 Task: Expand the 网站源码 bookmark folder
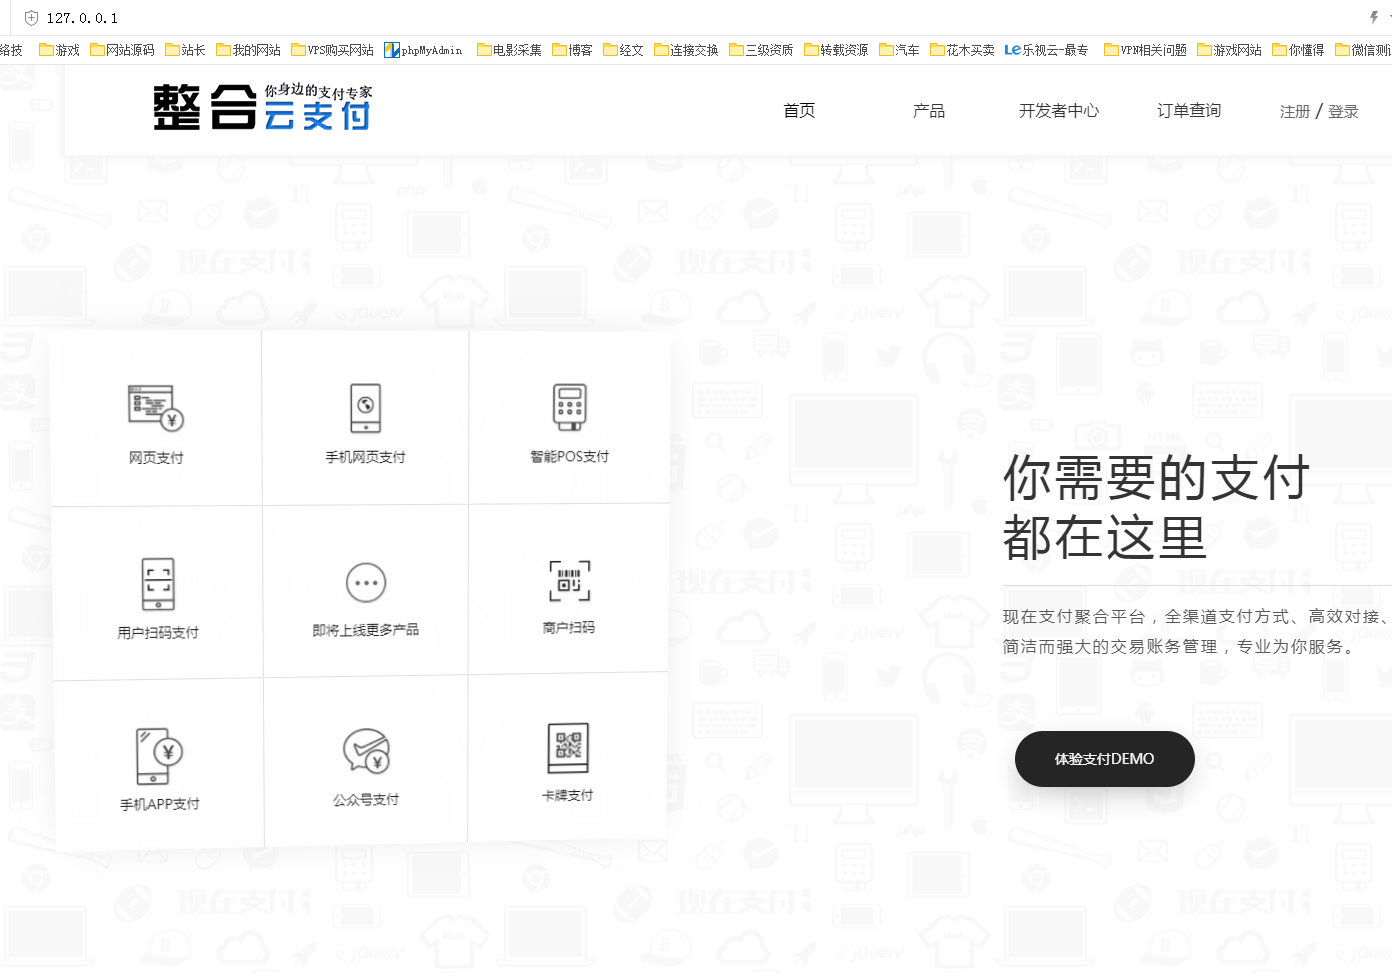(x=122, y=50)
